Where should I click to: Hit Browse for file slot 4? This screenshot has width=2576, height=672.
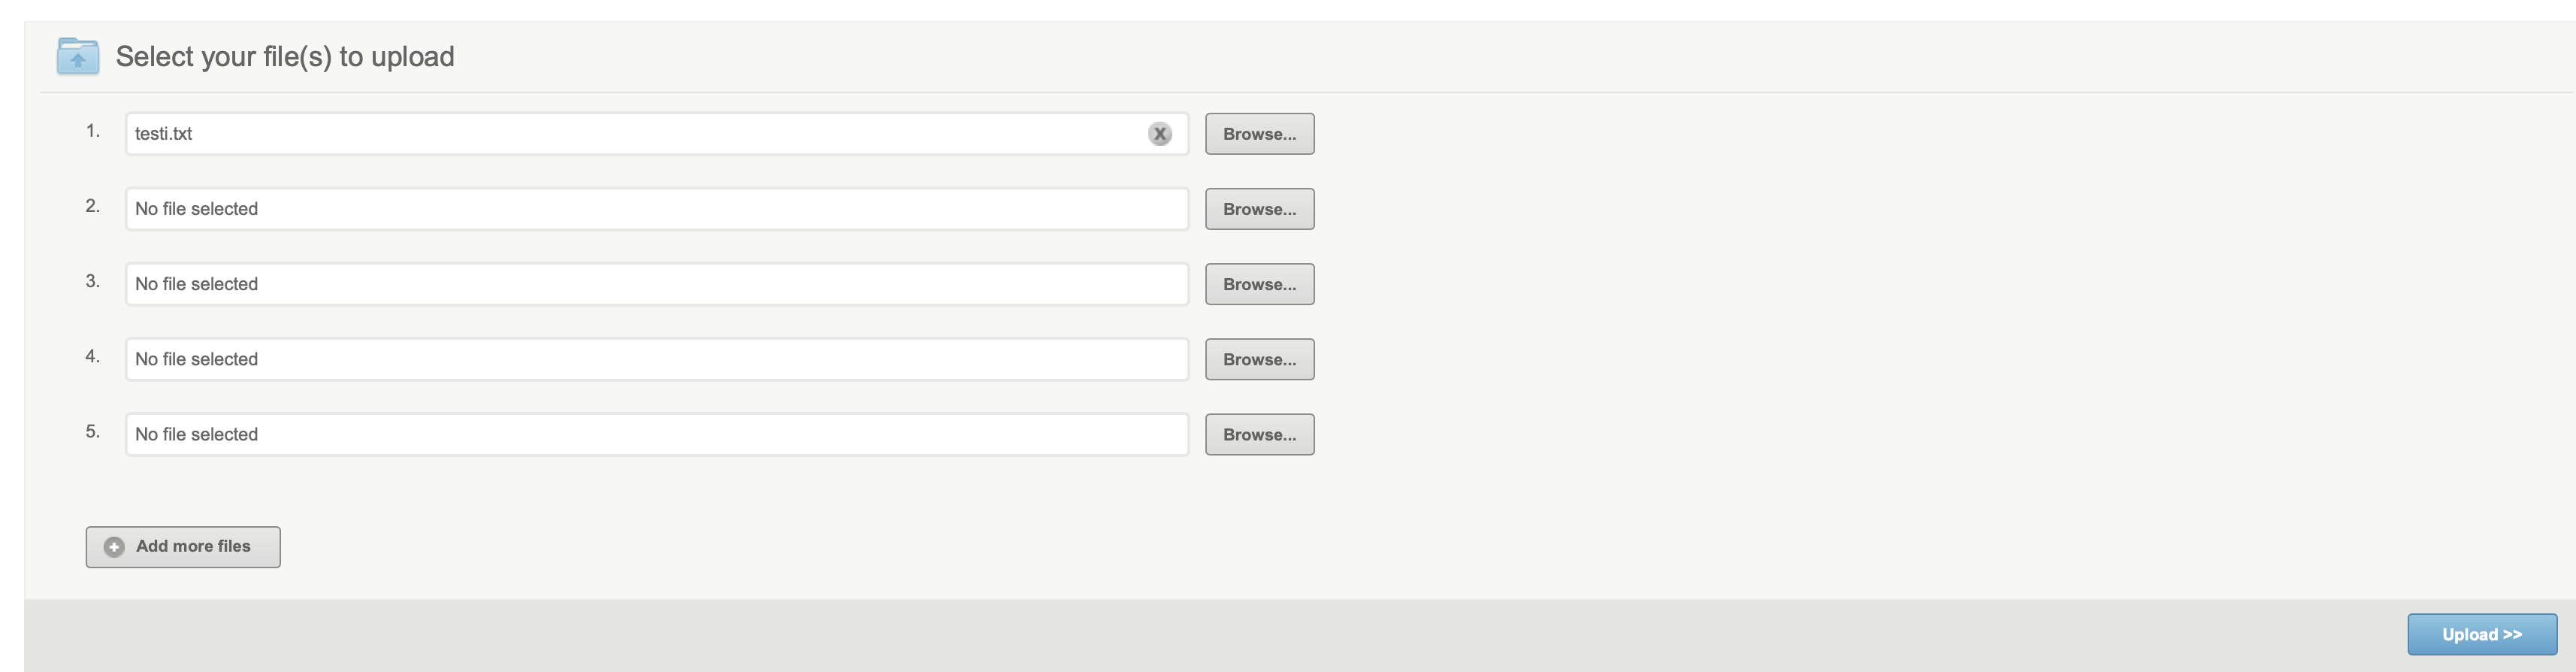(x=1259, y=359)
